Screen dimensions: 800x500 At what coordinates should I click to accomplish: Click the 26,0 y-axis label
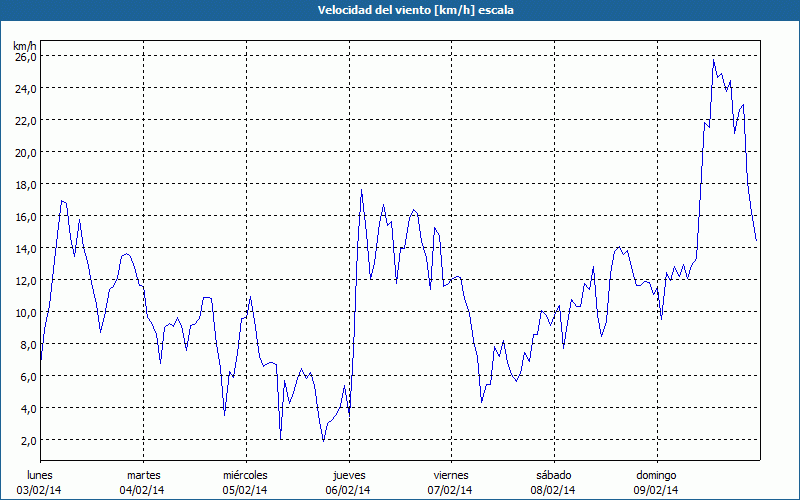pyautogui.click(x=26, y=57)
